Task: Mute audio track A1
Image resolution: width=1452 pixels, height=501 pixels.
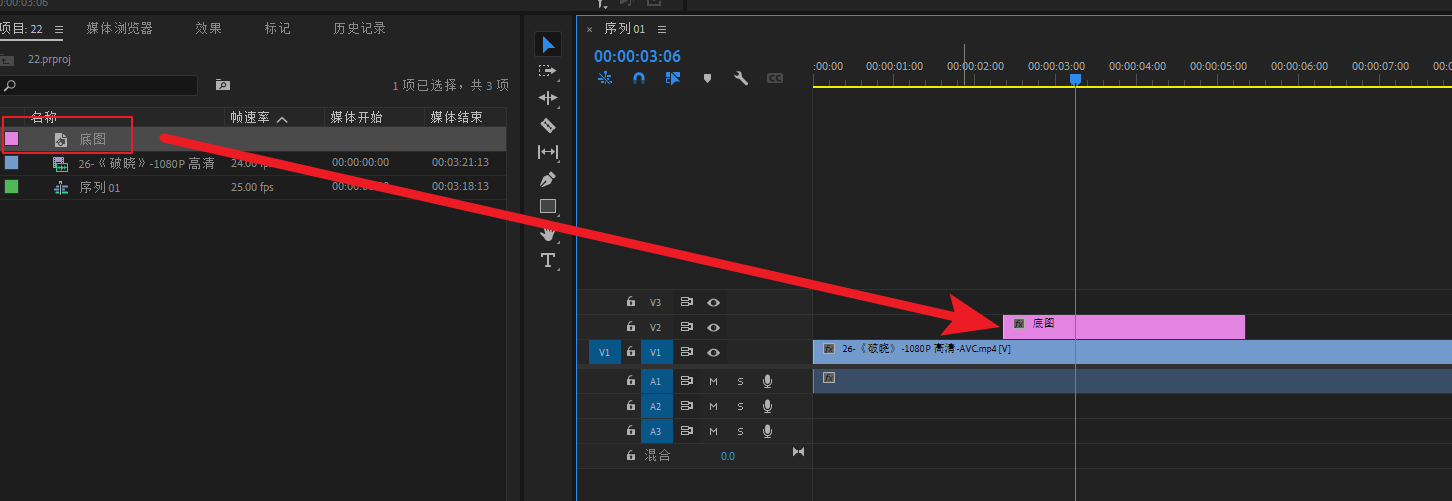Action: (714, 381)
